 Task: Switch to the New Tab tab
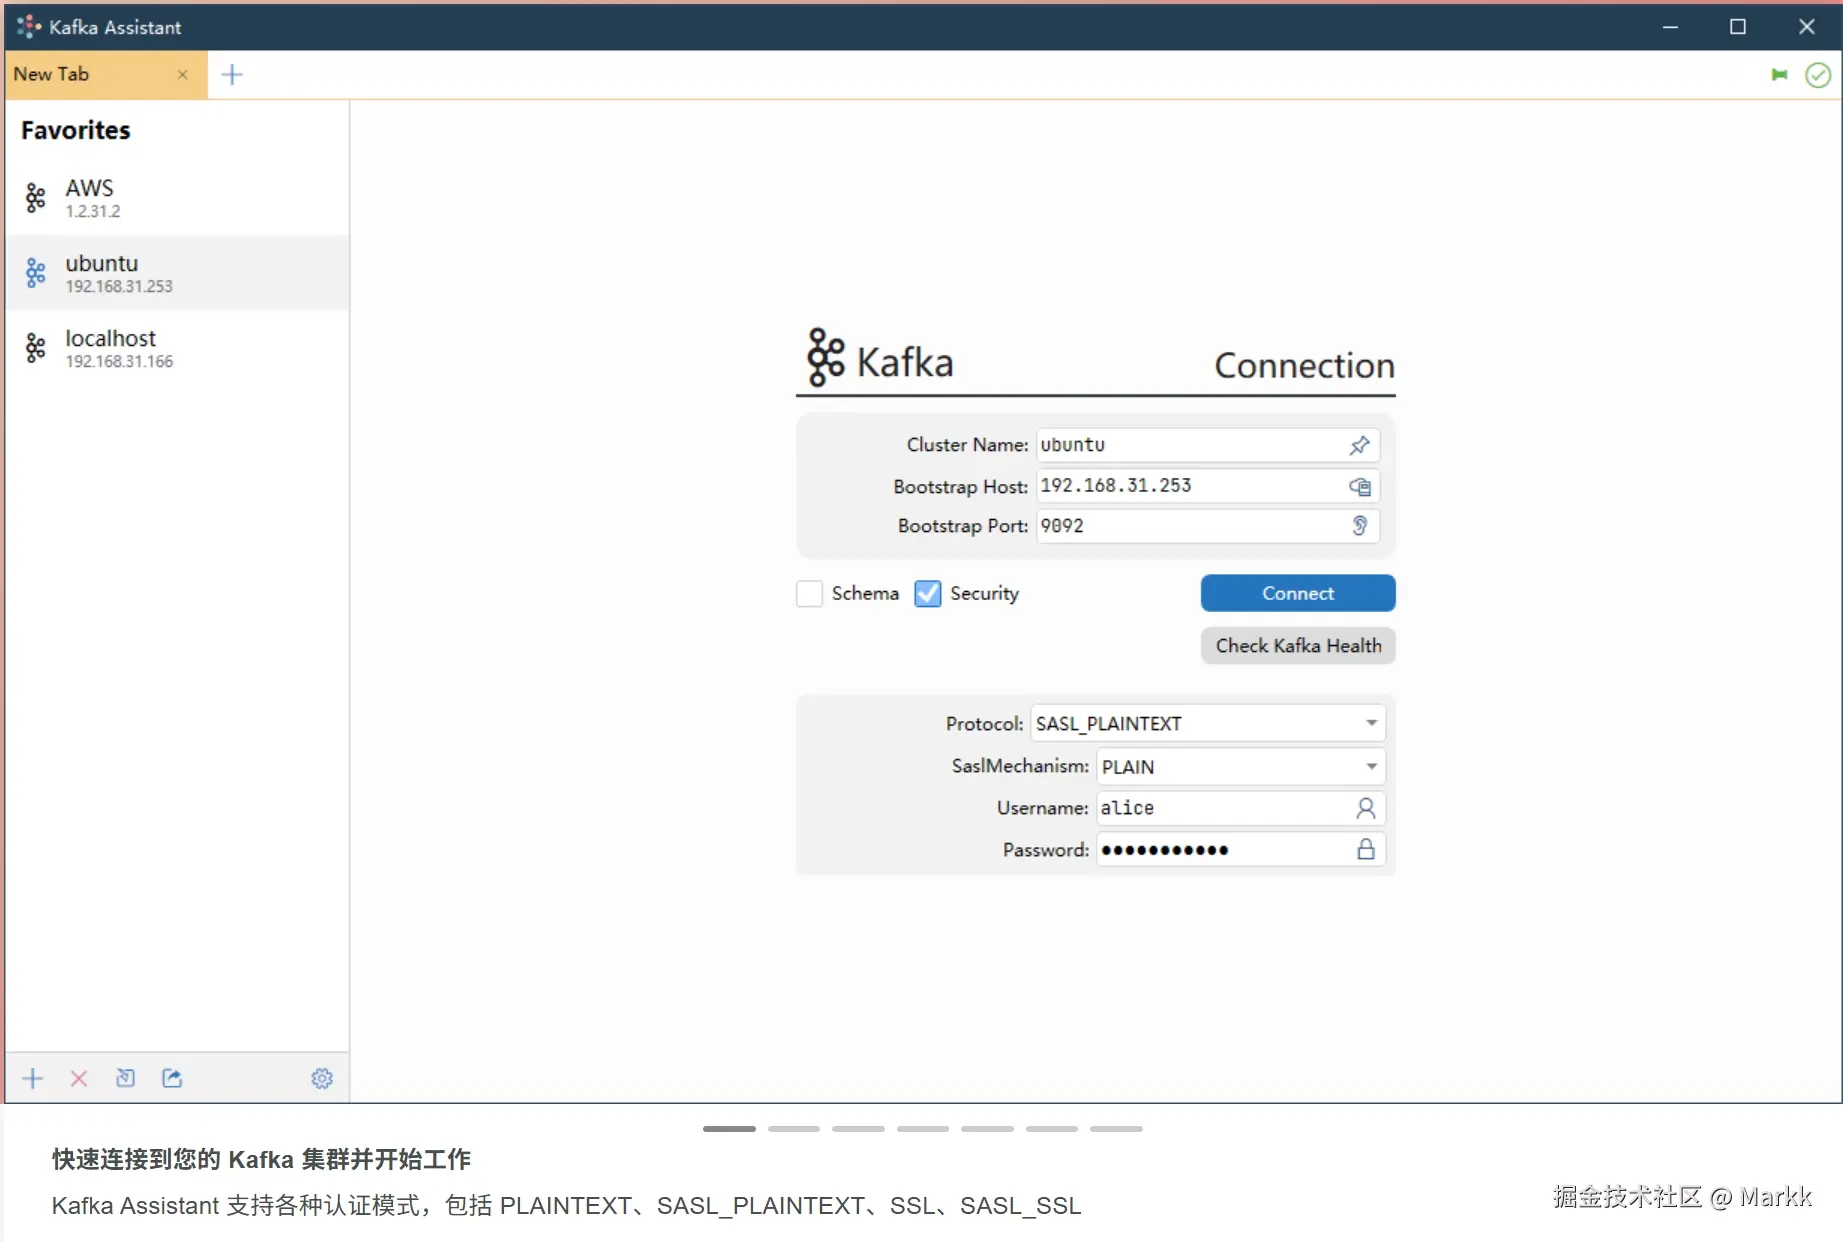click(x=106, y=75)
